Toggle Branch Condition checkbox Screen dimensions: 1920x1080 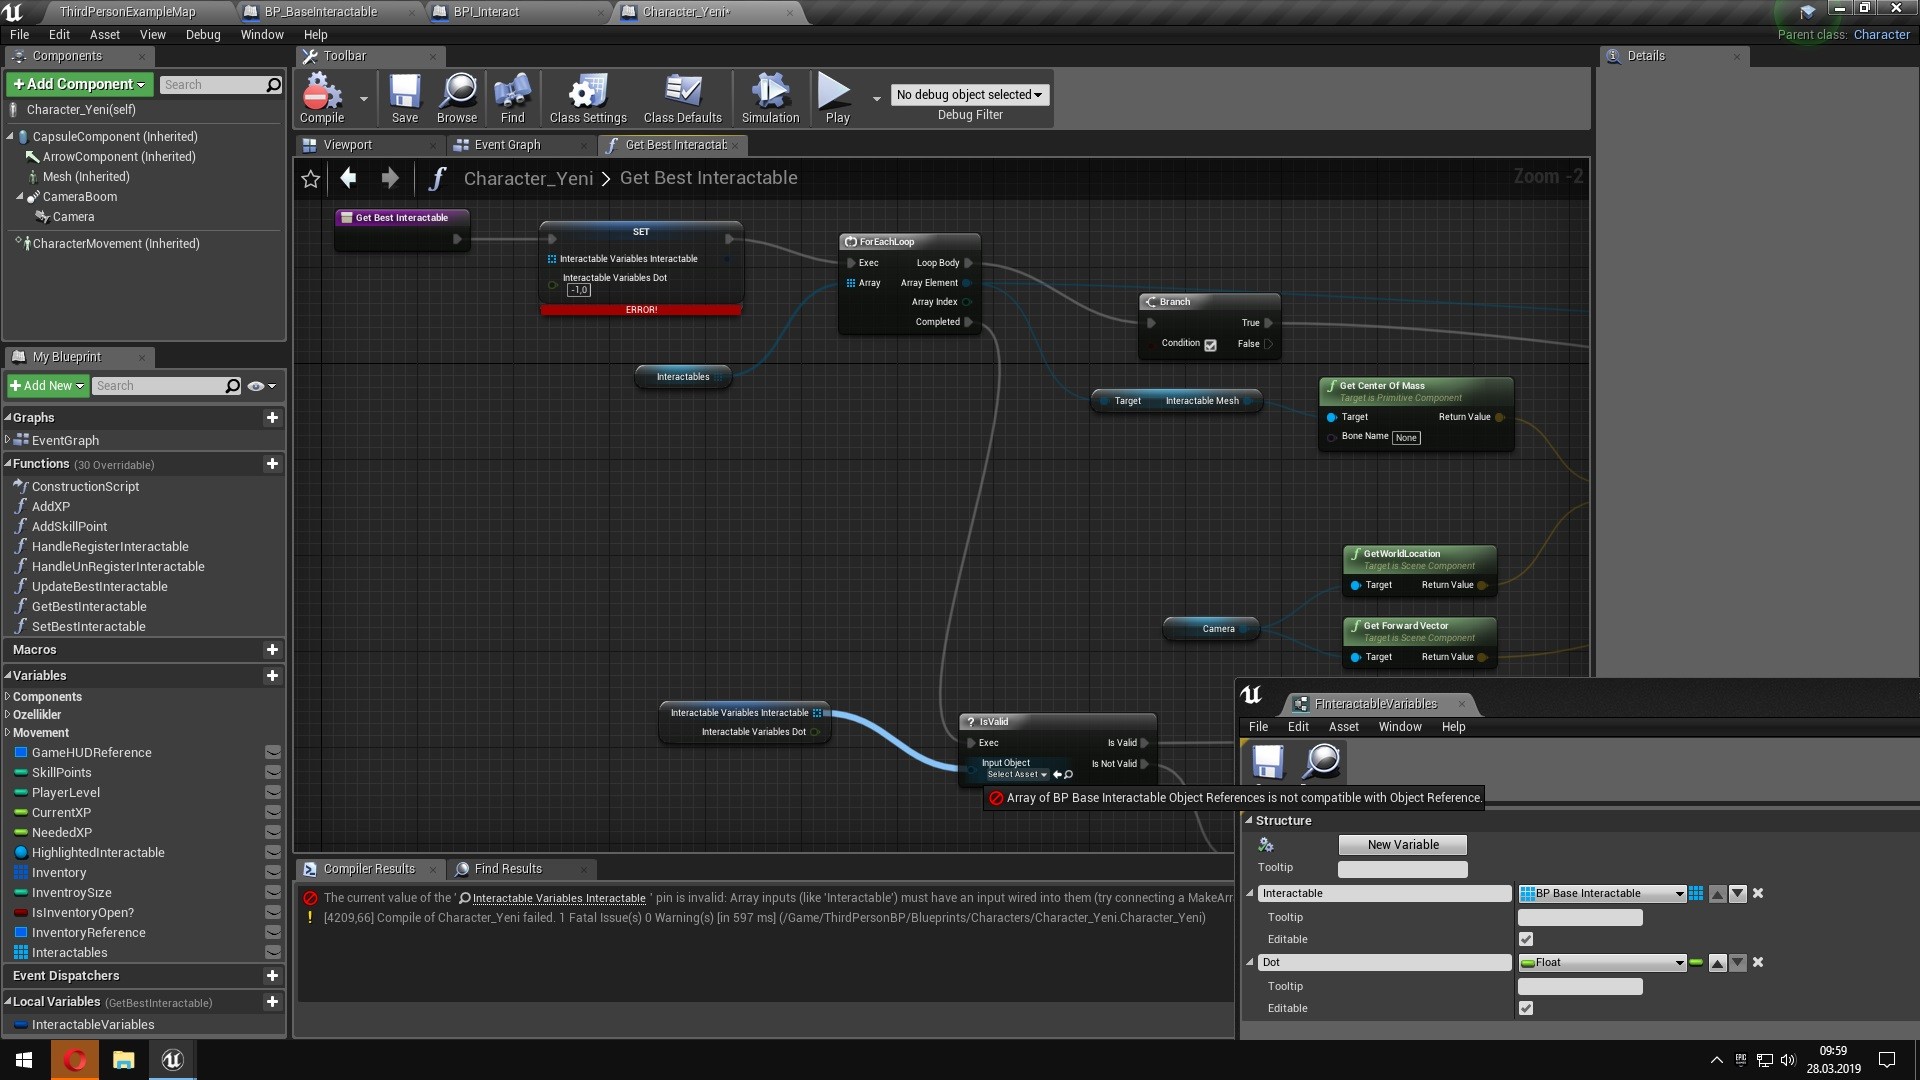coord(1210,345)
